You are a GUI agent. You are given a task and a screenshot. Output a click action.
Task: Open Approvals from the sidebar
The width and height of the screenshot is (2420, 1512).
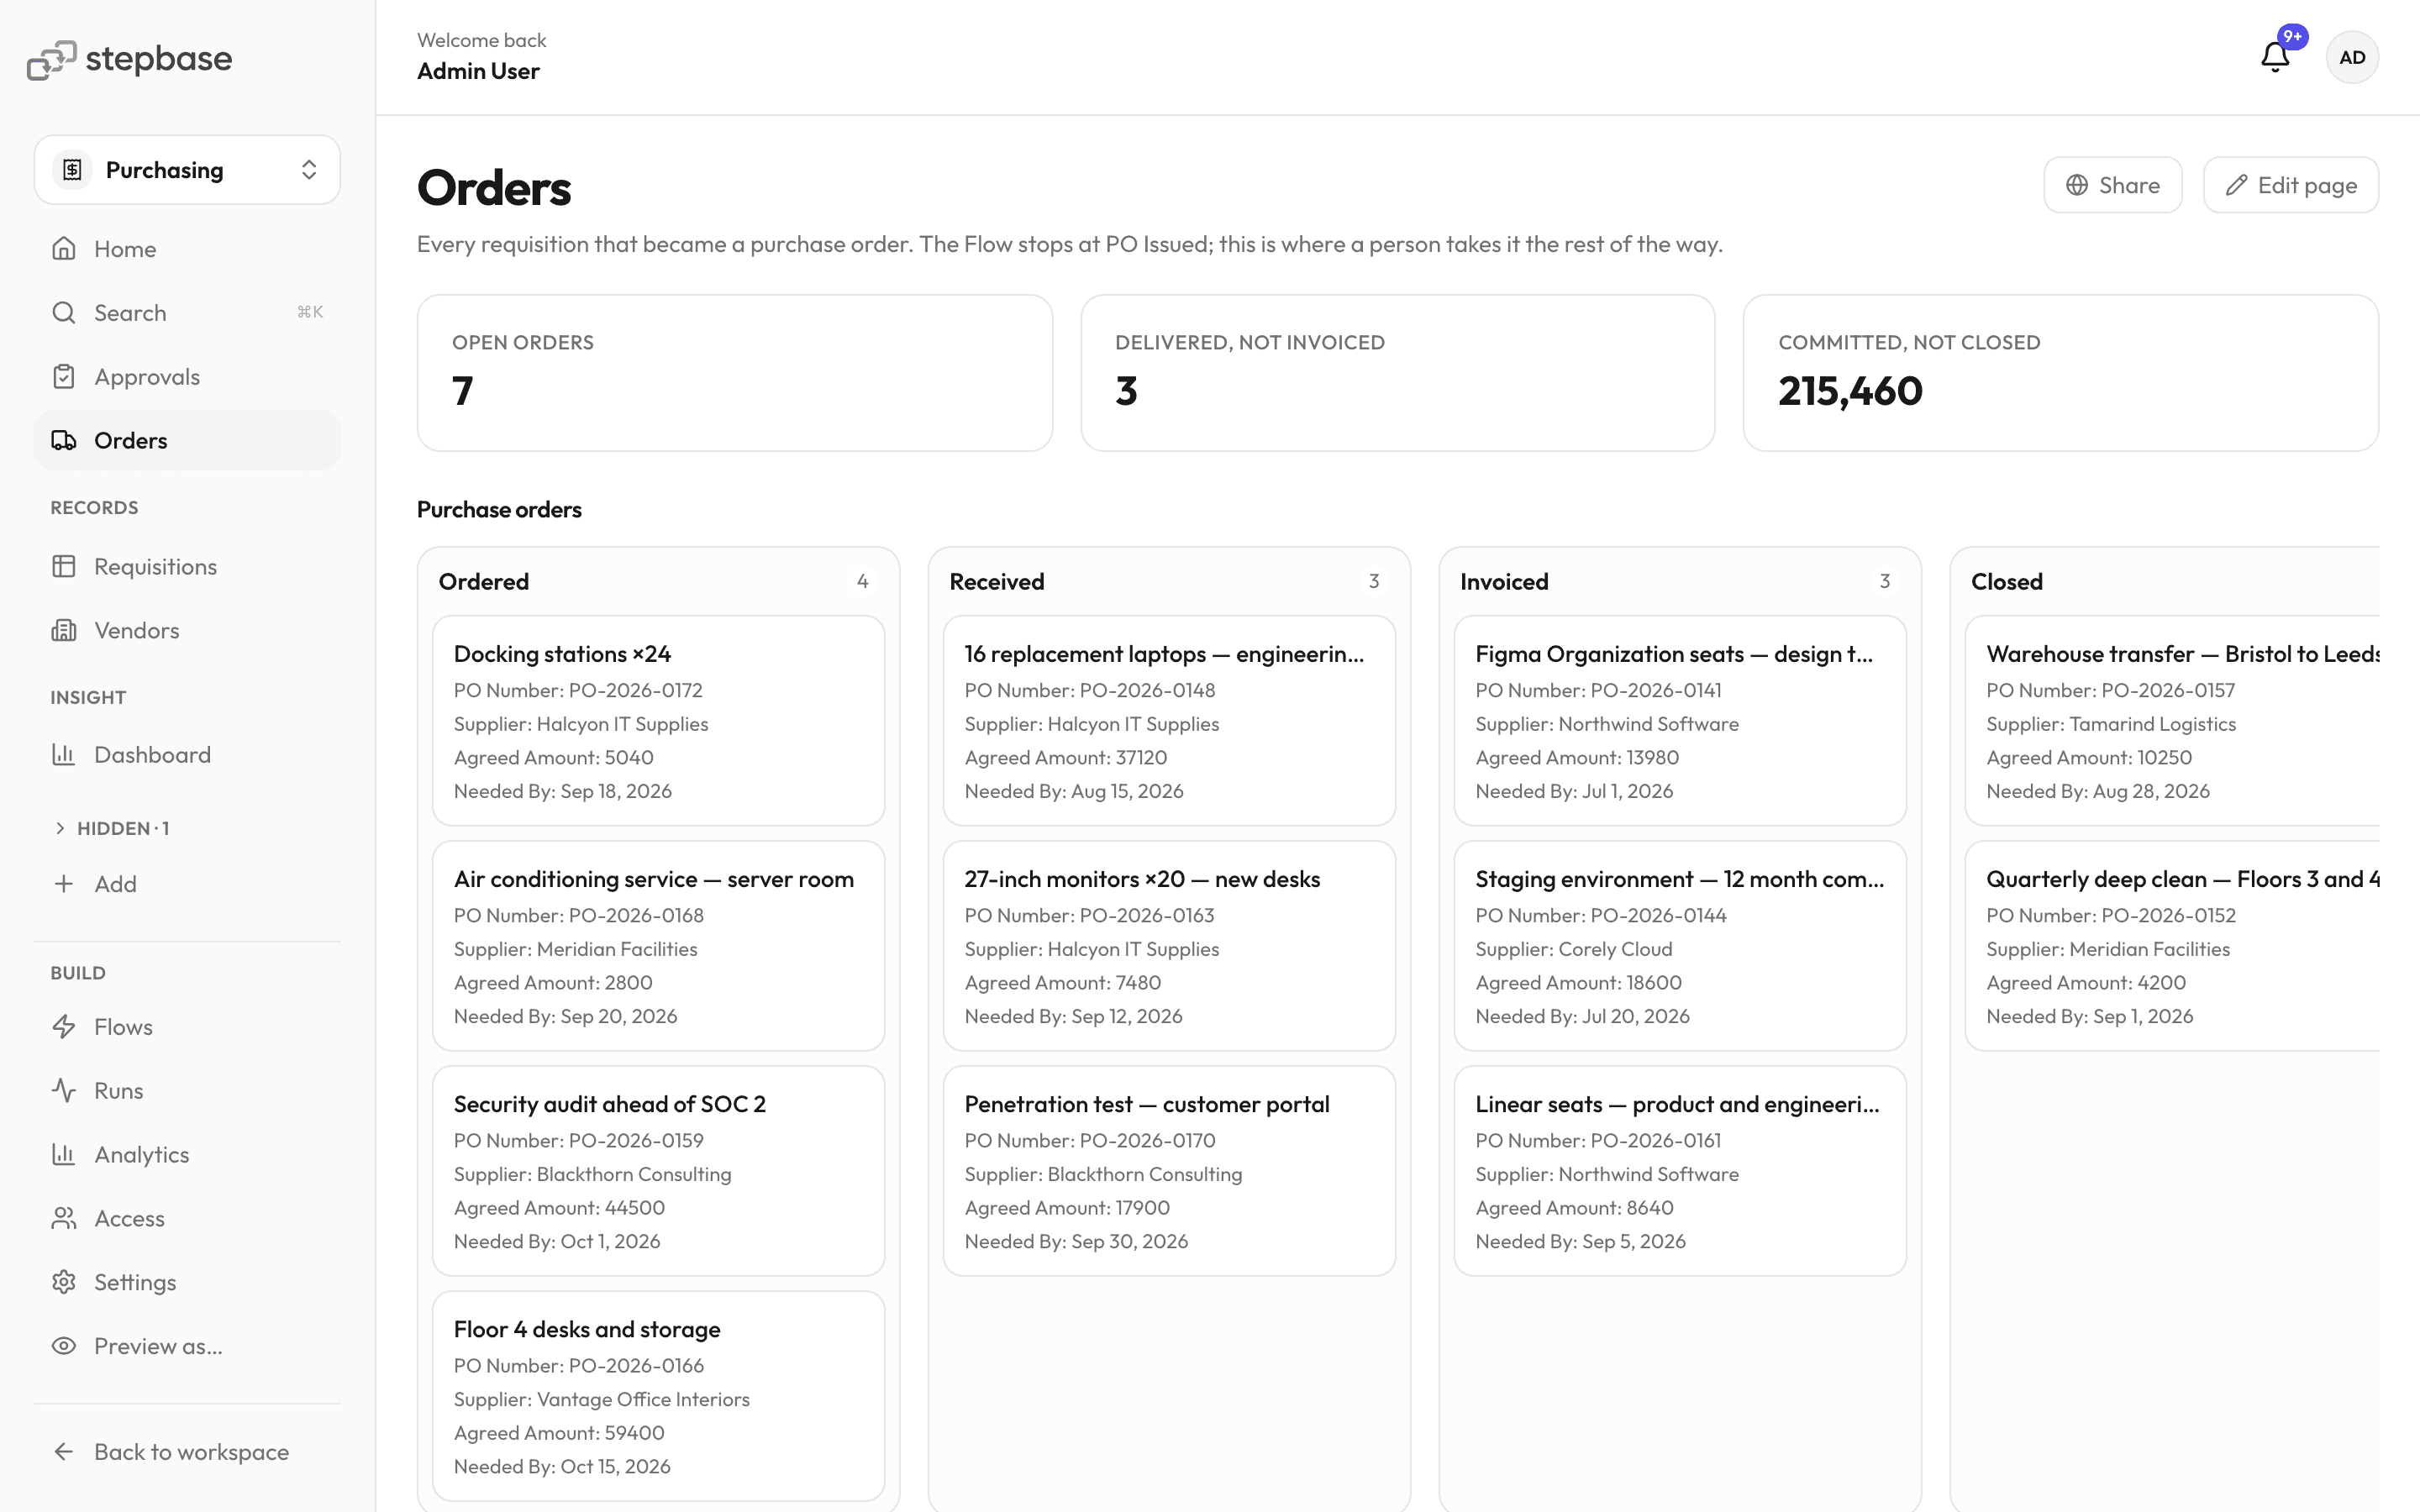(x=187, y=376)
